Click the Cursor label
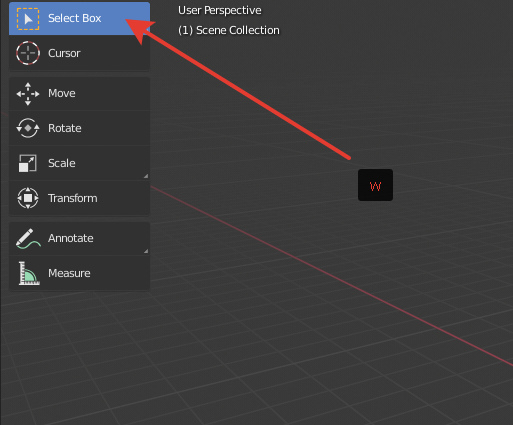Viewport: 513px width, 425px height. tap(64, 53)
